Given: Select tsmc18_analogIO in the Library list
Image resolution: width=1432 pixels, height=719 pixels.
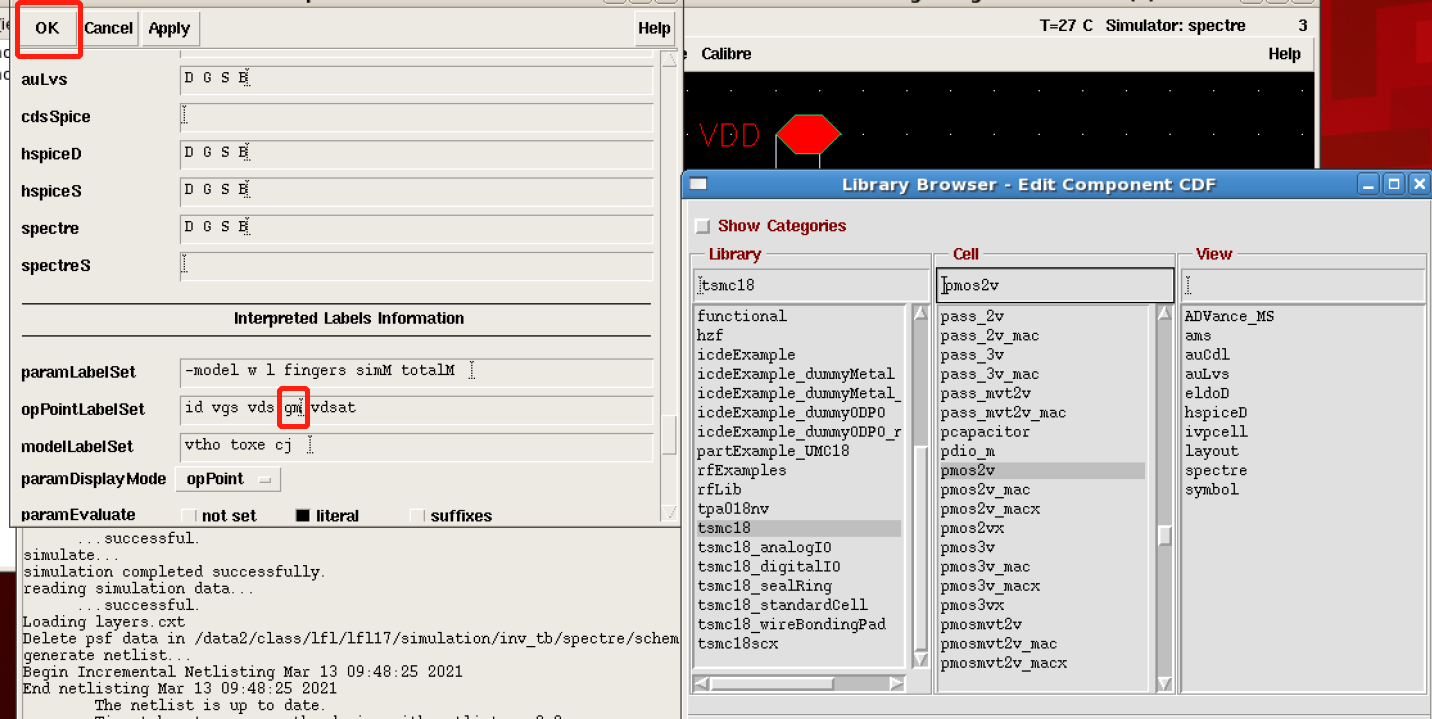Looking at the screenshot, I should click(764, 547).
